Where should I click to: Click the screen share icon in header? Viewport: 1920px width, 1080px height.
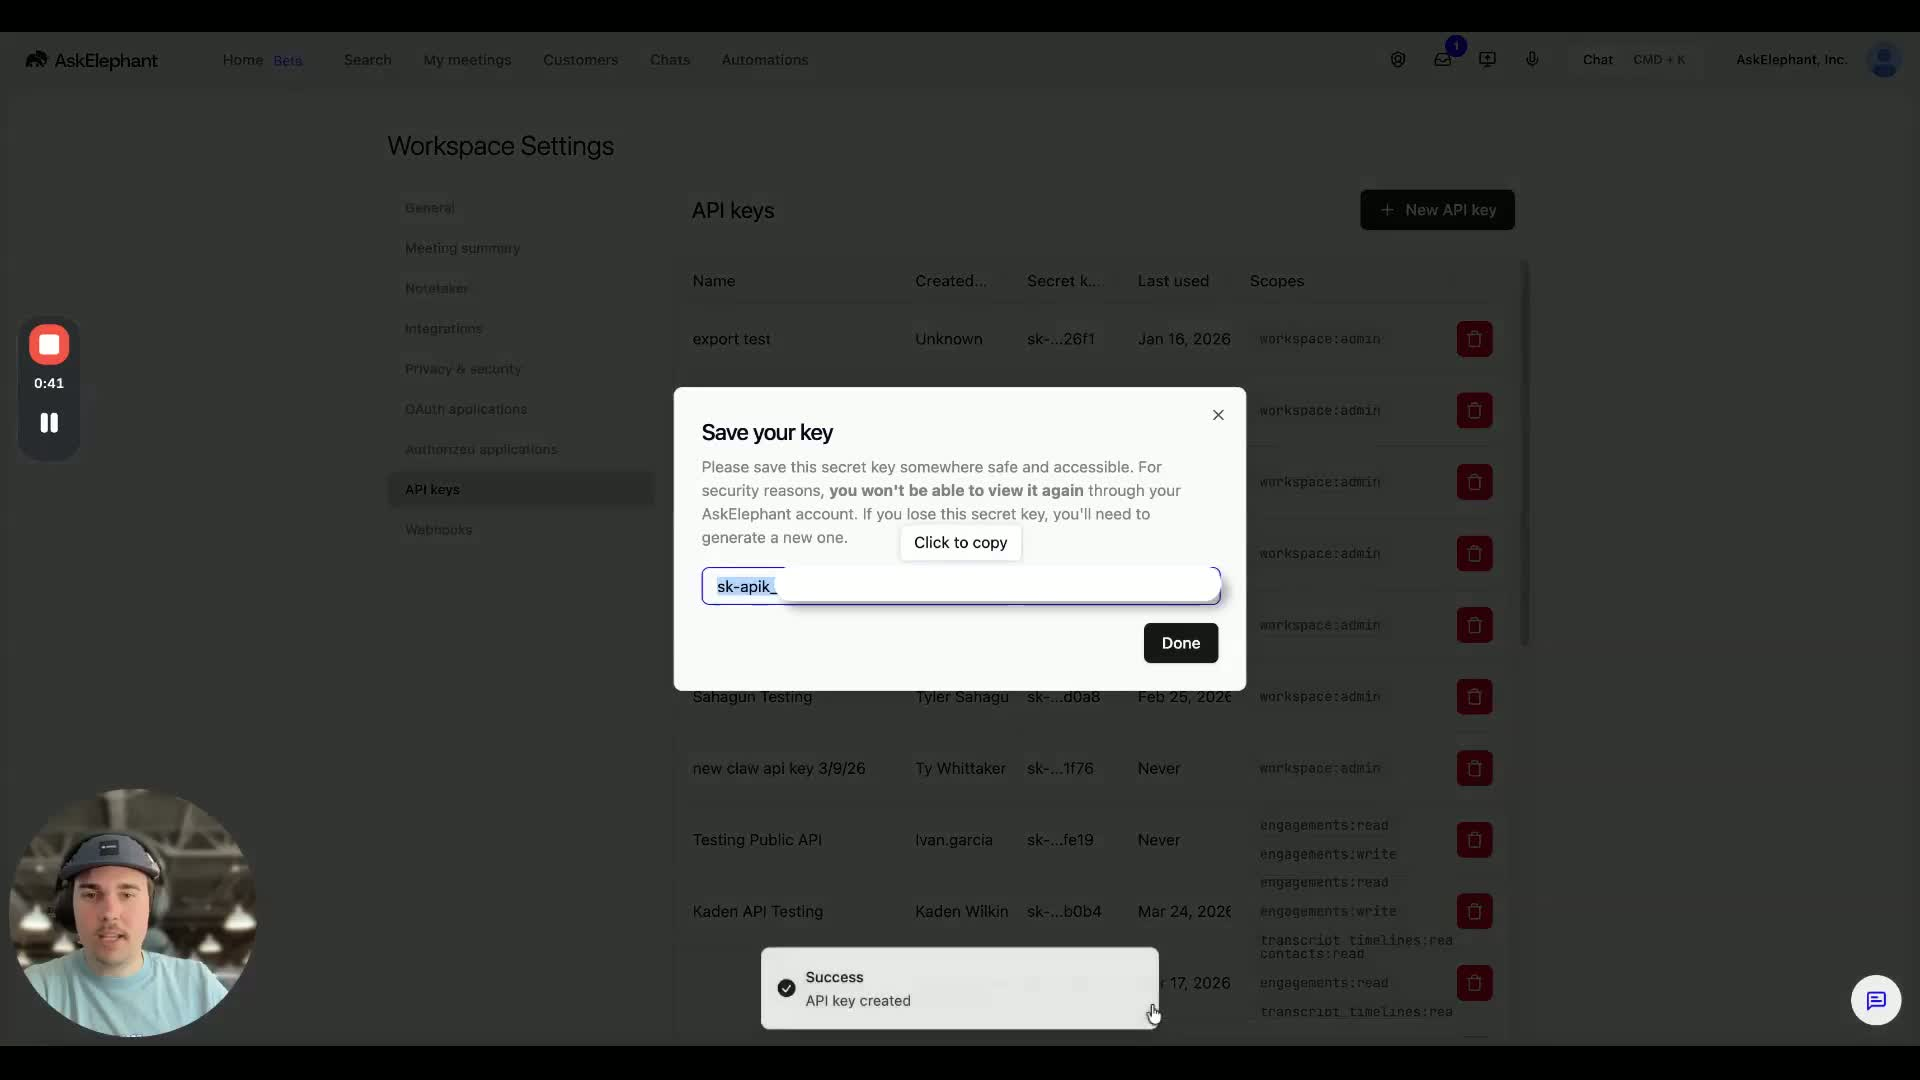pyautogui.click(x=1487, y=60)
